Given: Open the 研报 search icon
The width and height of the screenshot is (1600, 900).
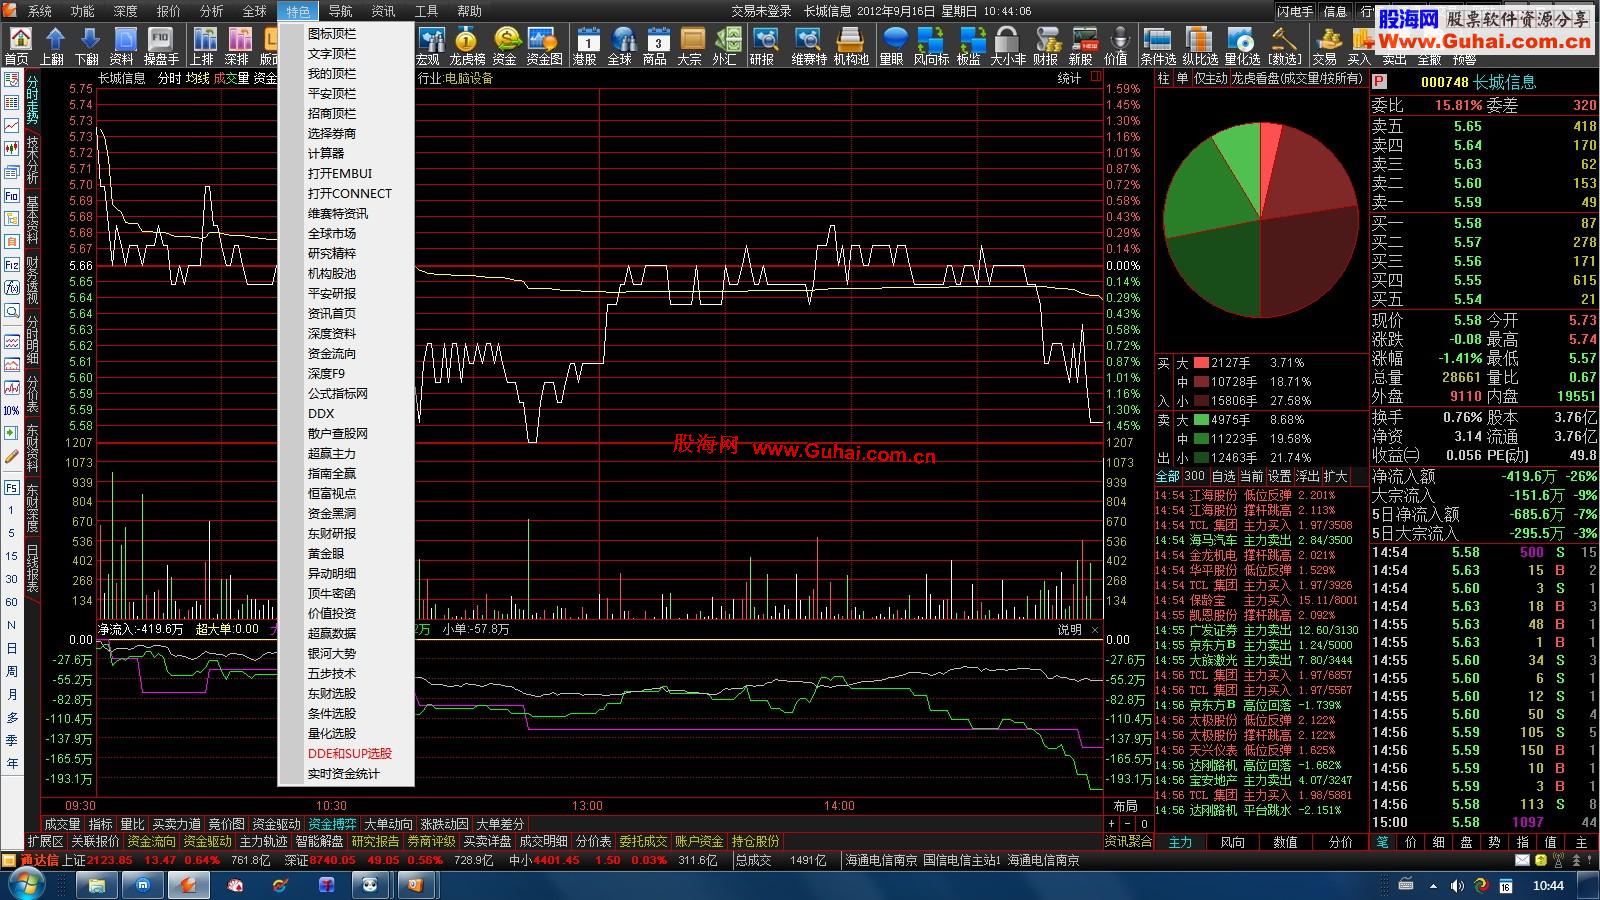Looking at the screenshot, I should pyautogui.click(x=763, y=46).
